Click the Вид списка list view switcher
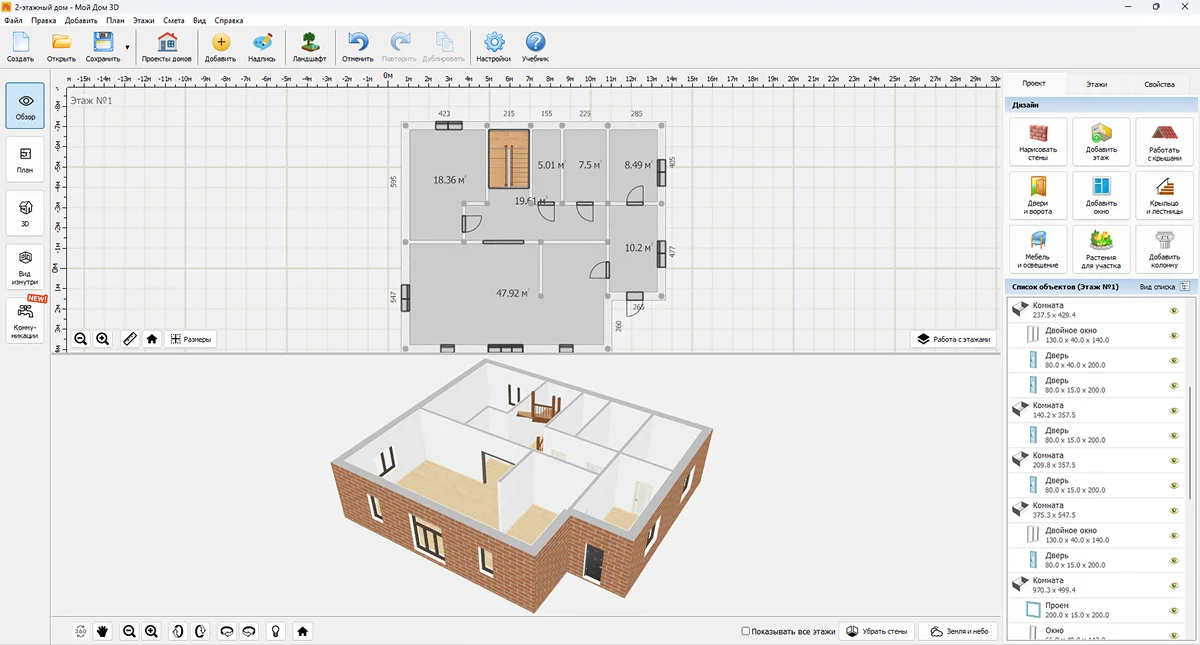Screen dimensions: 1200x645 tap(1165, 287)
